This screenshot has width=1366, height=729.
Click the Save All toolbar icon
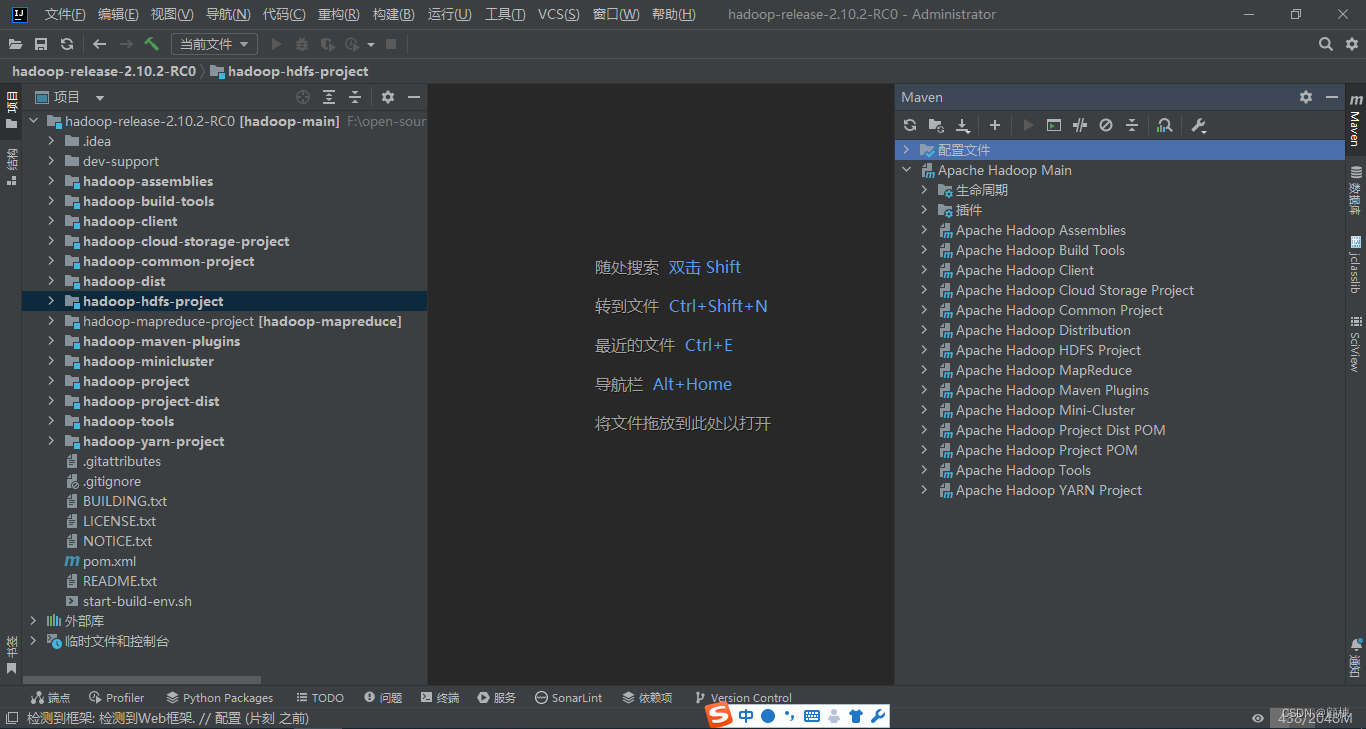tap(41, 44)
